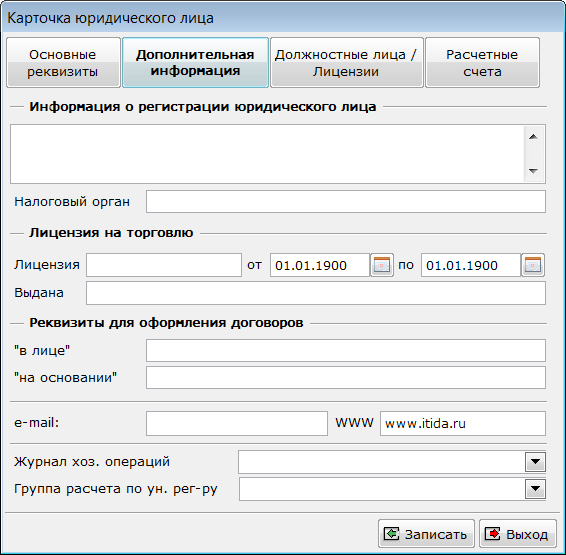Viewport: 566px width, 555px height.
Task: Click the green arrow icon on Записать
Action: tap(391, 534)
